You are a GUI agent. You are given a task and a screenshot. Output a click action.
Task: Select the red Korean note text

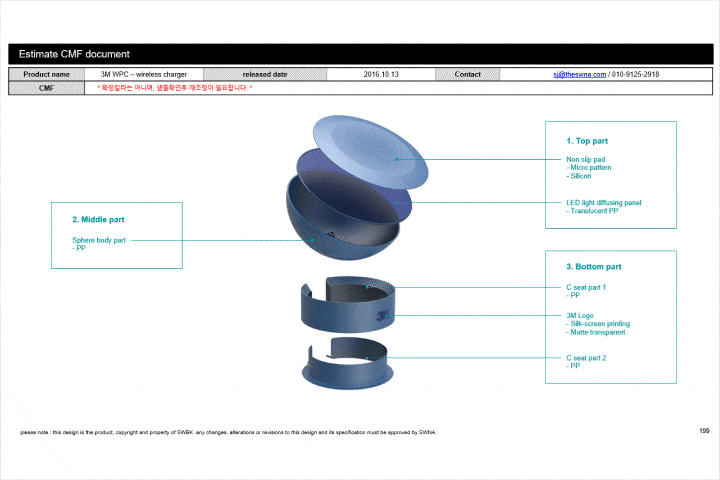(x=174, y=88)
